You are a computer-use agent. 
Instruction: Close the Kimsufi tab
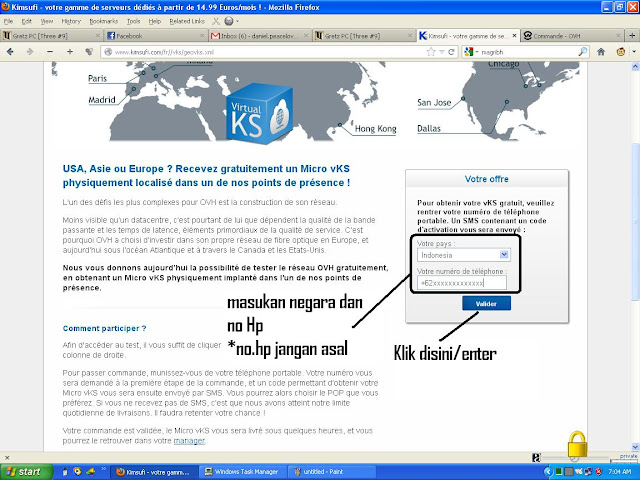pyautogui.click(x=514, y=36)
